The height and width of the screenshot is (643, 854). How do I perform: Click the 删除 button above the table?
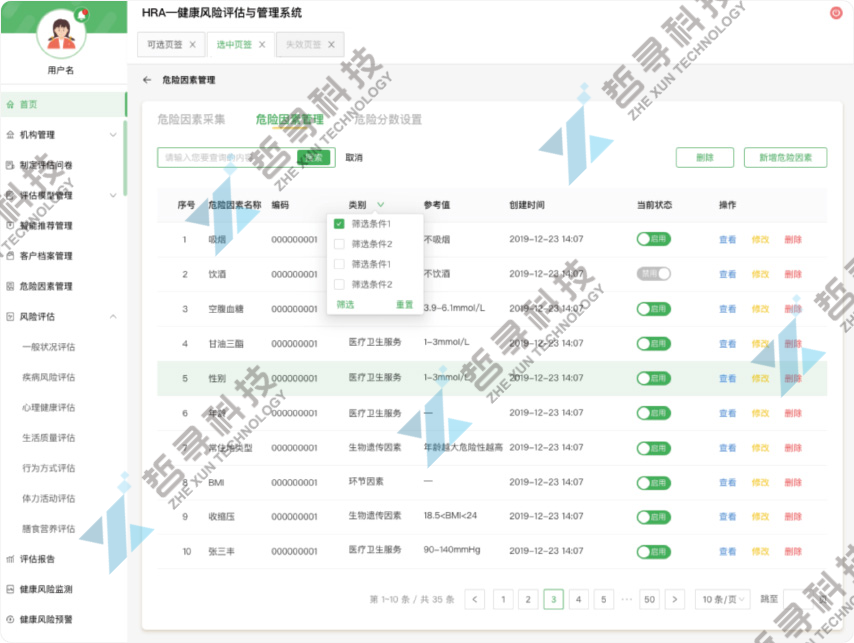click(x=705, y=157)
